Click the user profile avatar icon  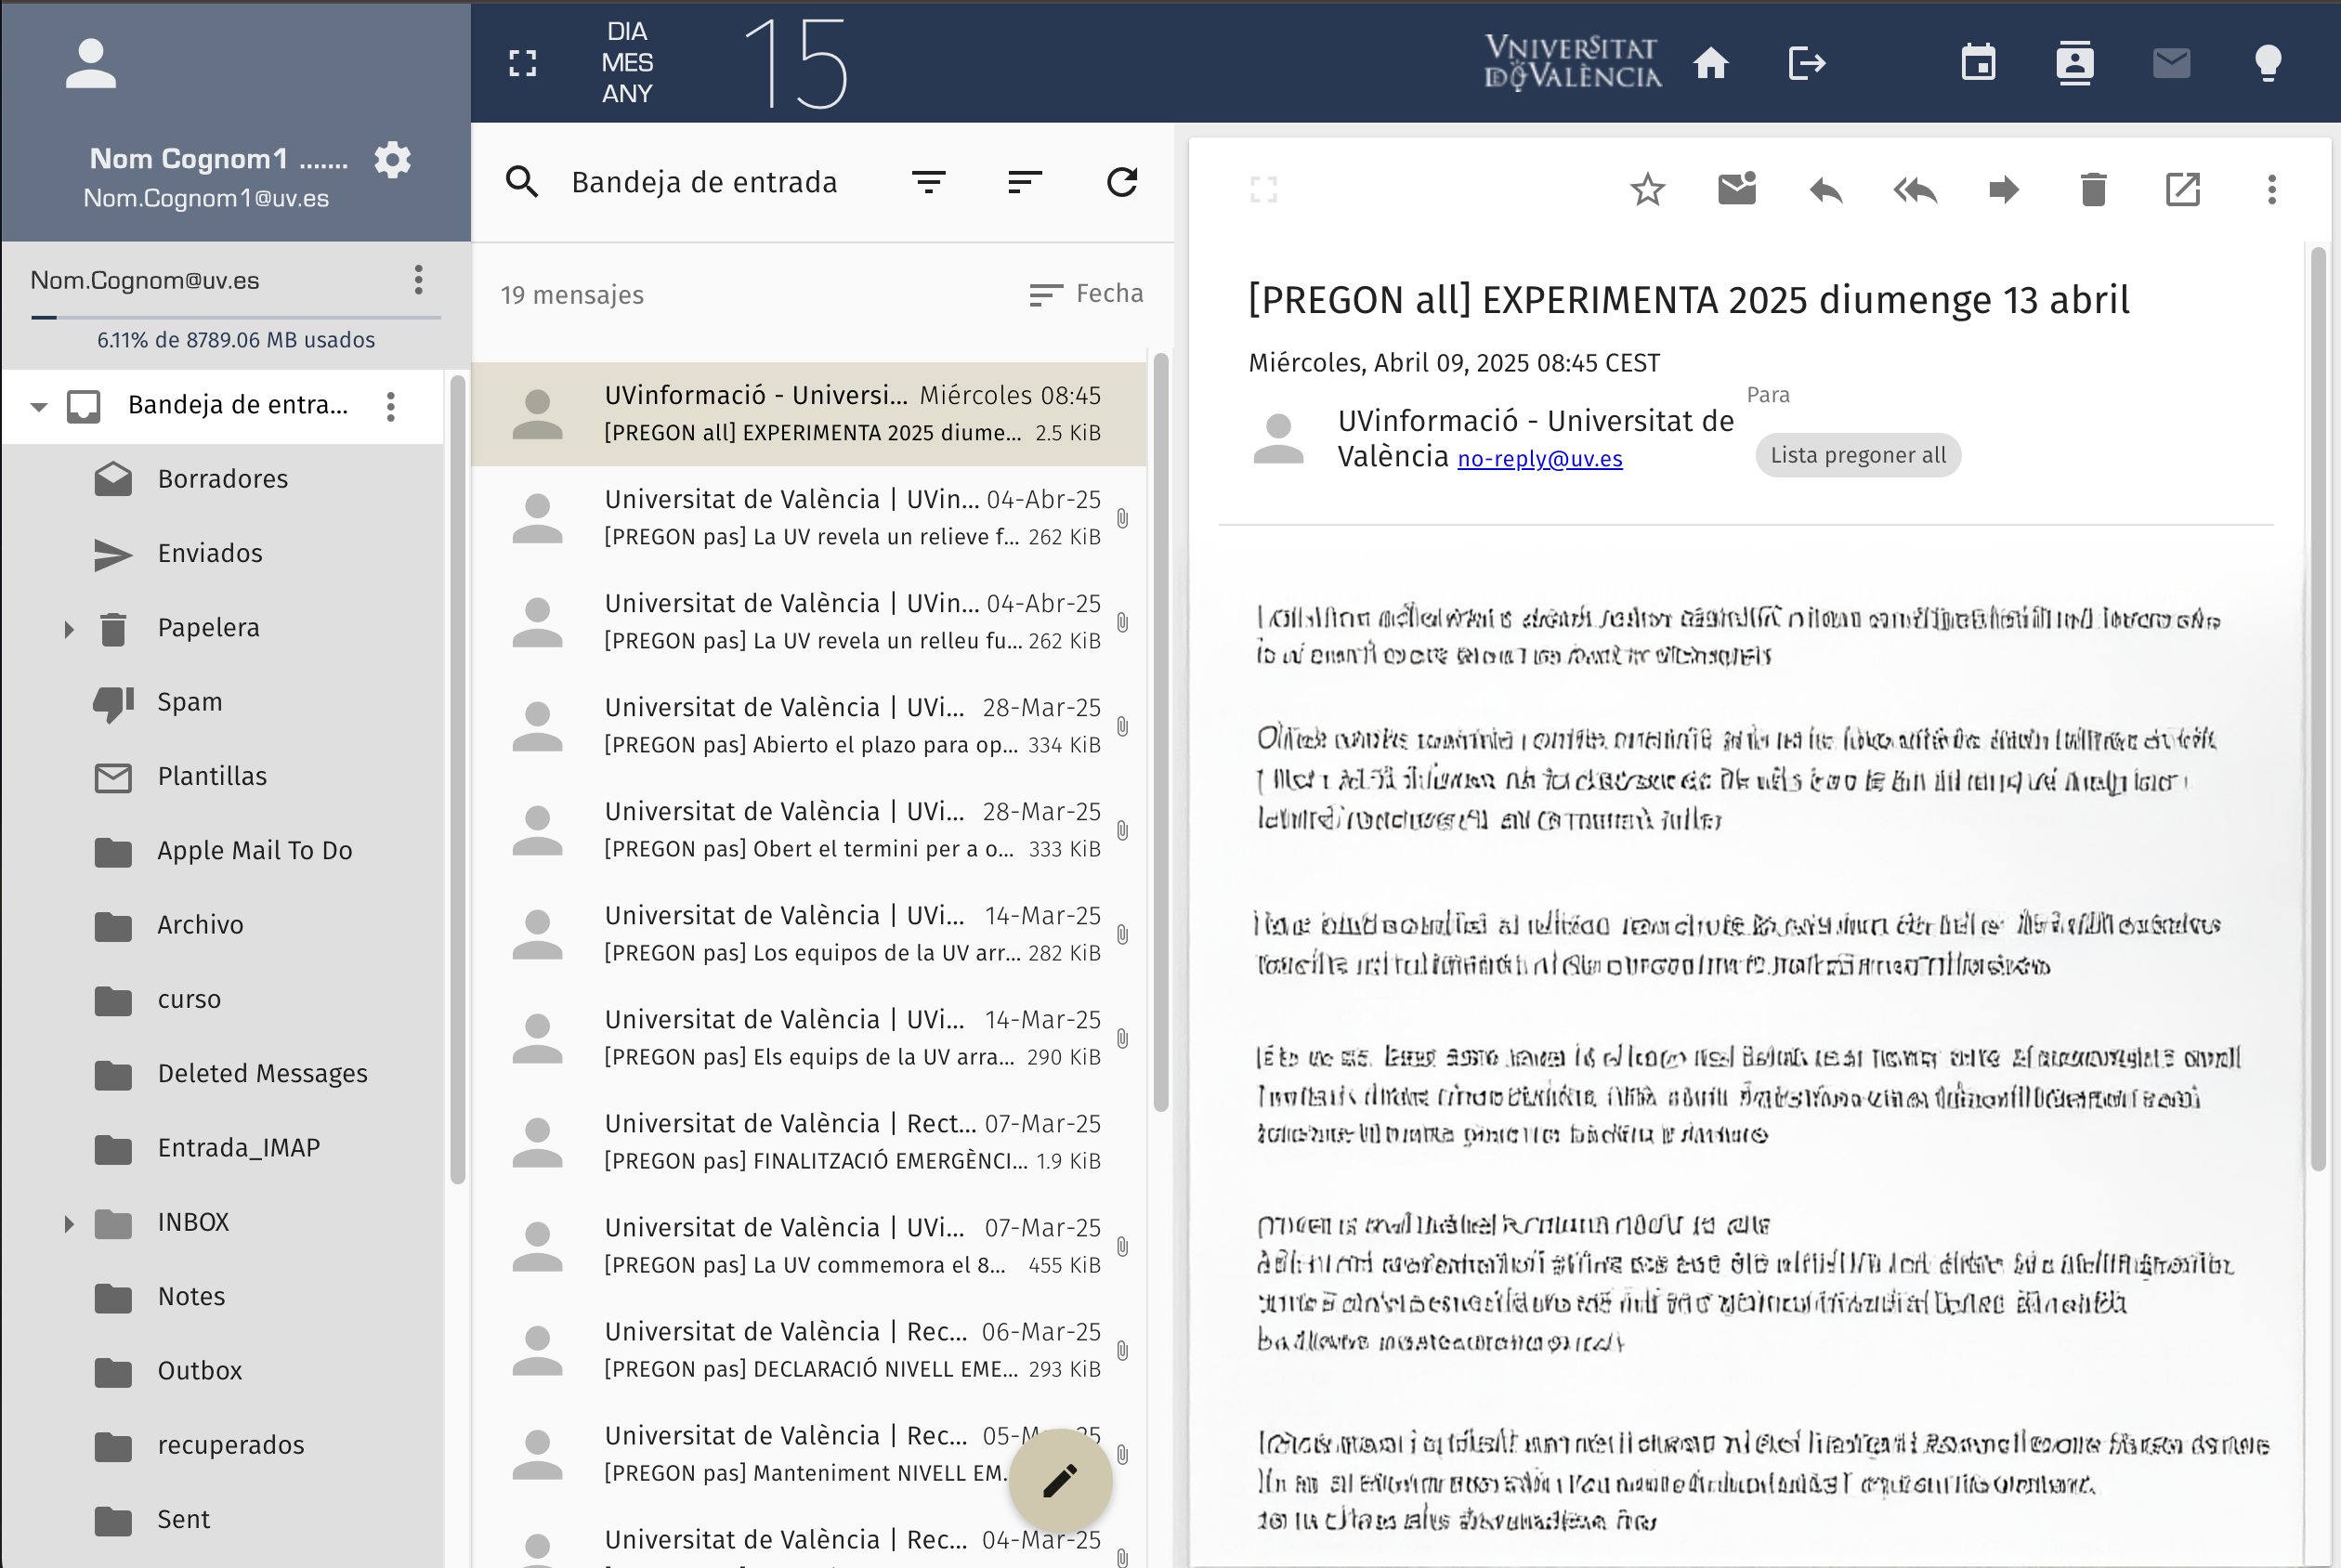tap(91, 64)
